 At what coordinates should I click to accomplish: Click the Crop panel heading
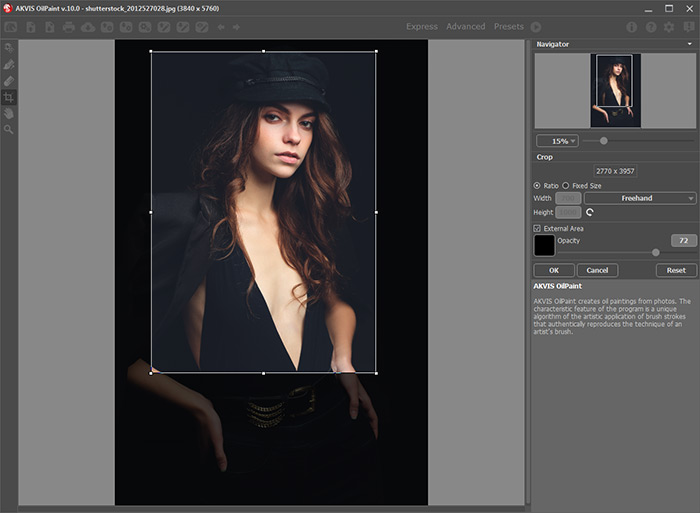click(544, 157)
